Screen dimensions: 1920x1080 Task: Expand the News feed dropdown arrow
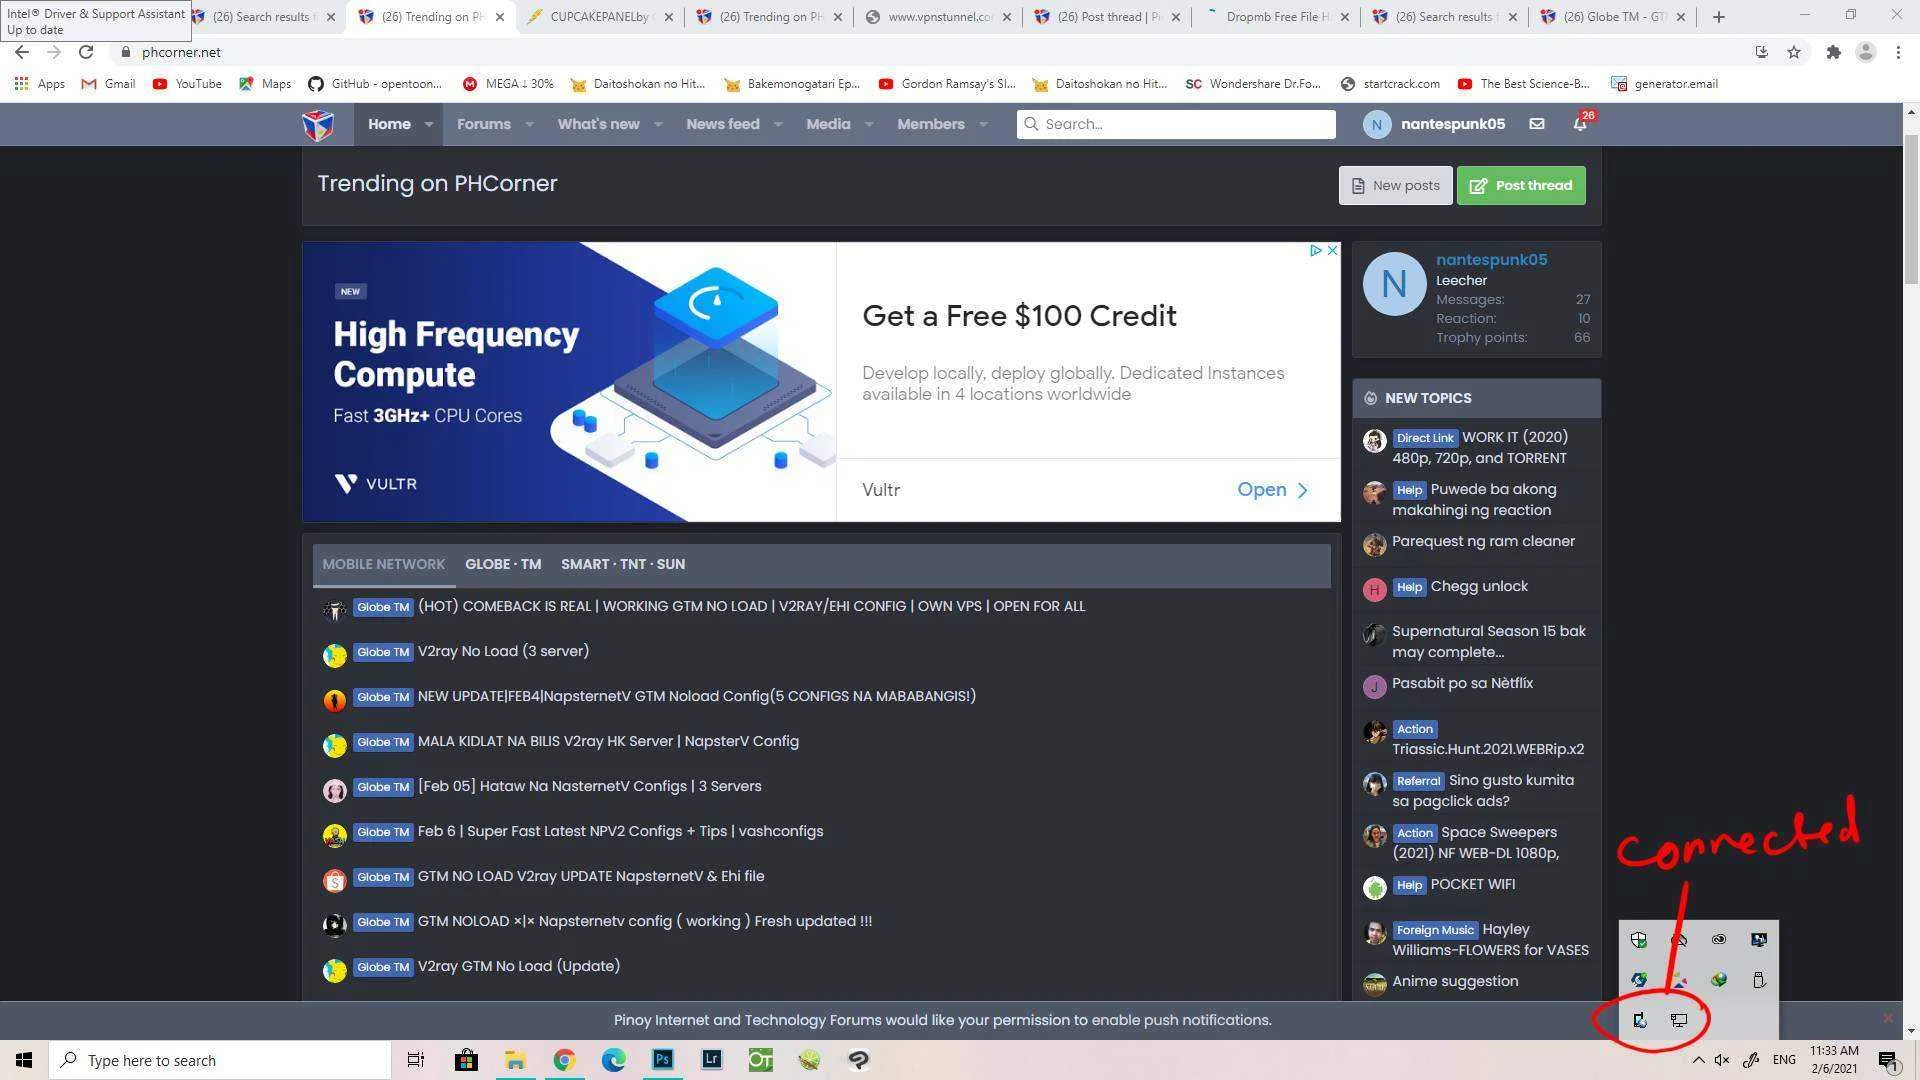point(778,125)
